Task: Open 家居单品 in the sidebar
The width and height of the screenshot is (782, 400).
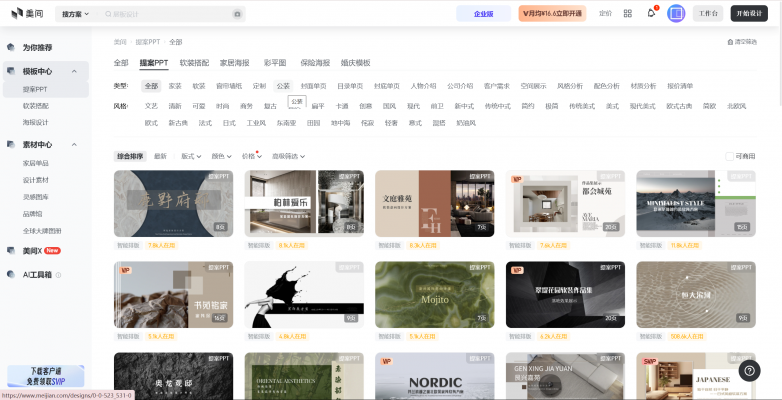Action: click(x=35, y=163)
